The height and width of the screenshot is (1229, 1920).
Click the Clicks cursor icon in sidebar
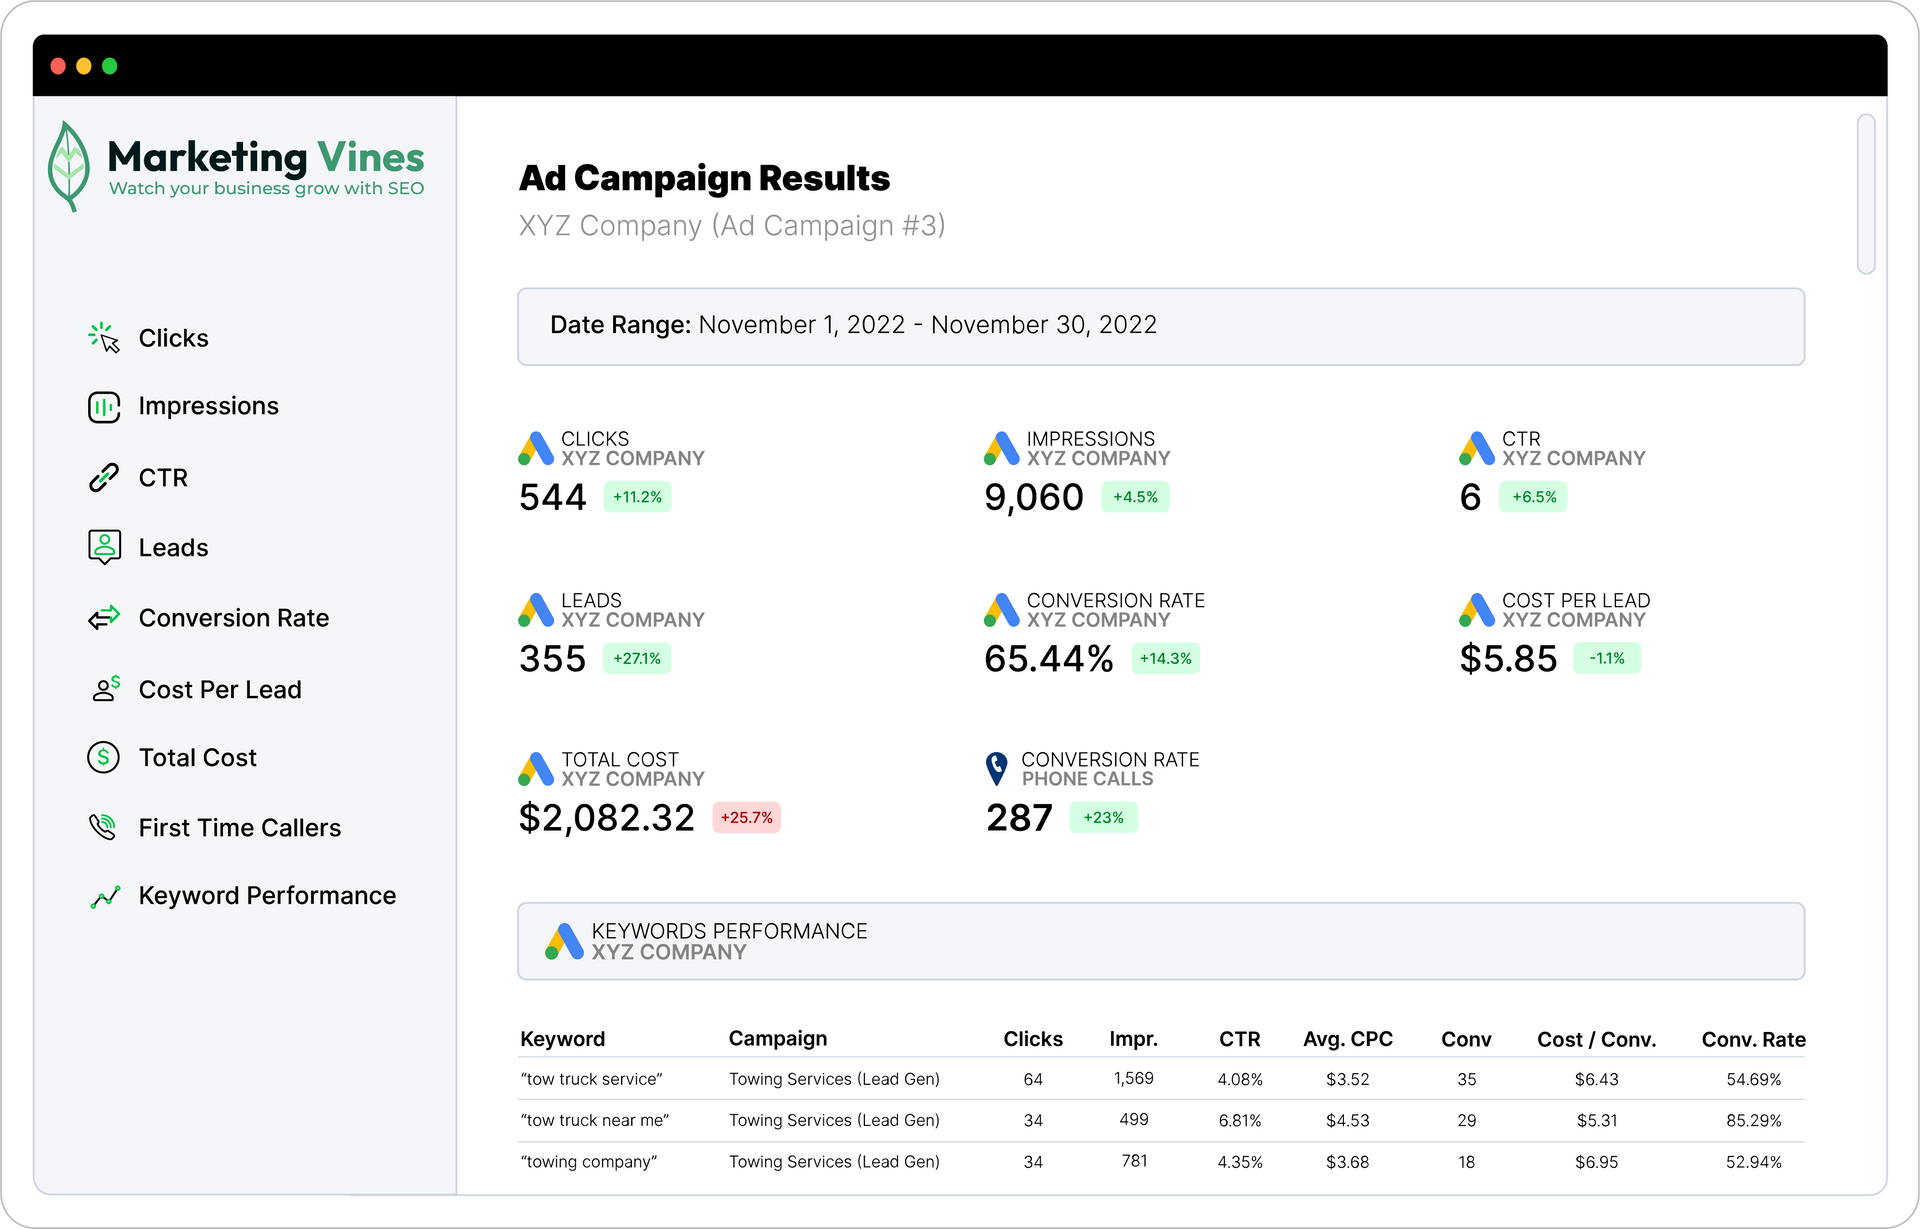[x=103, y=338]
